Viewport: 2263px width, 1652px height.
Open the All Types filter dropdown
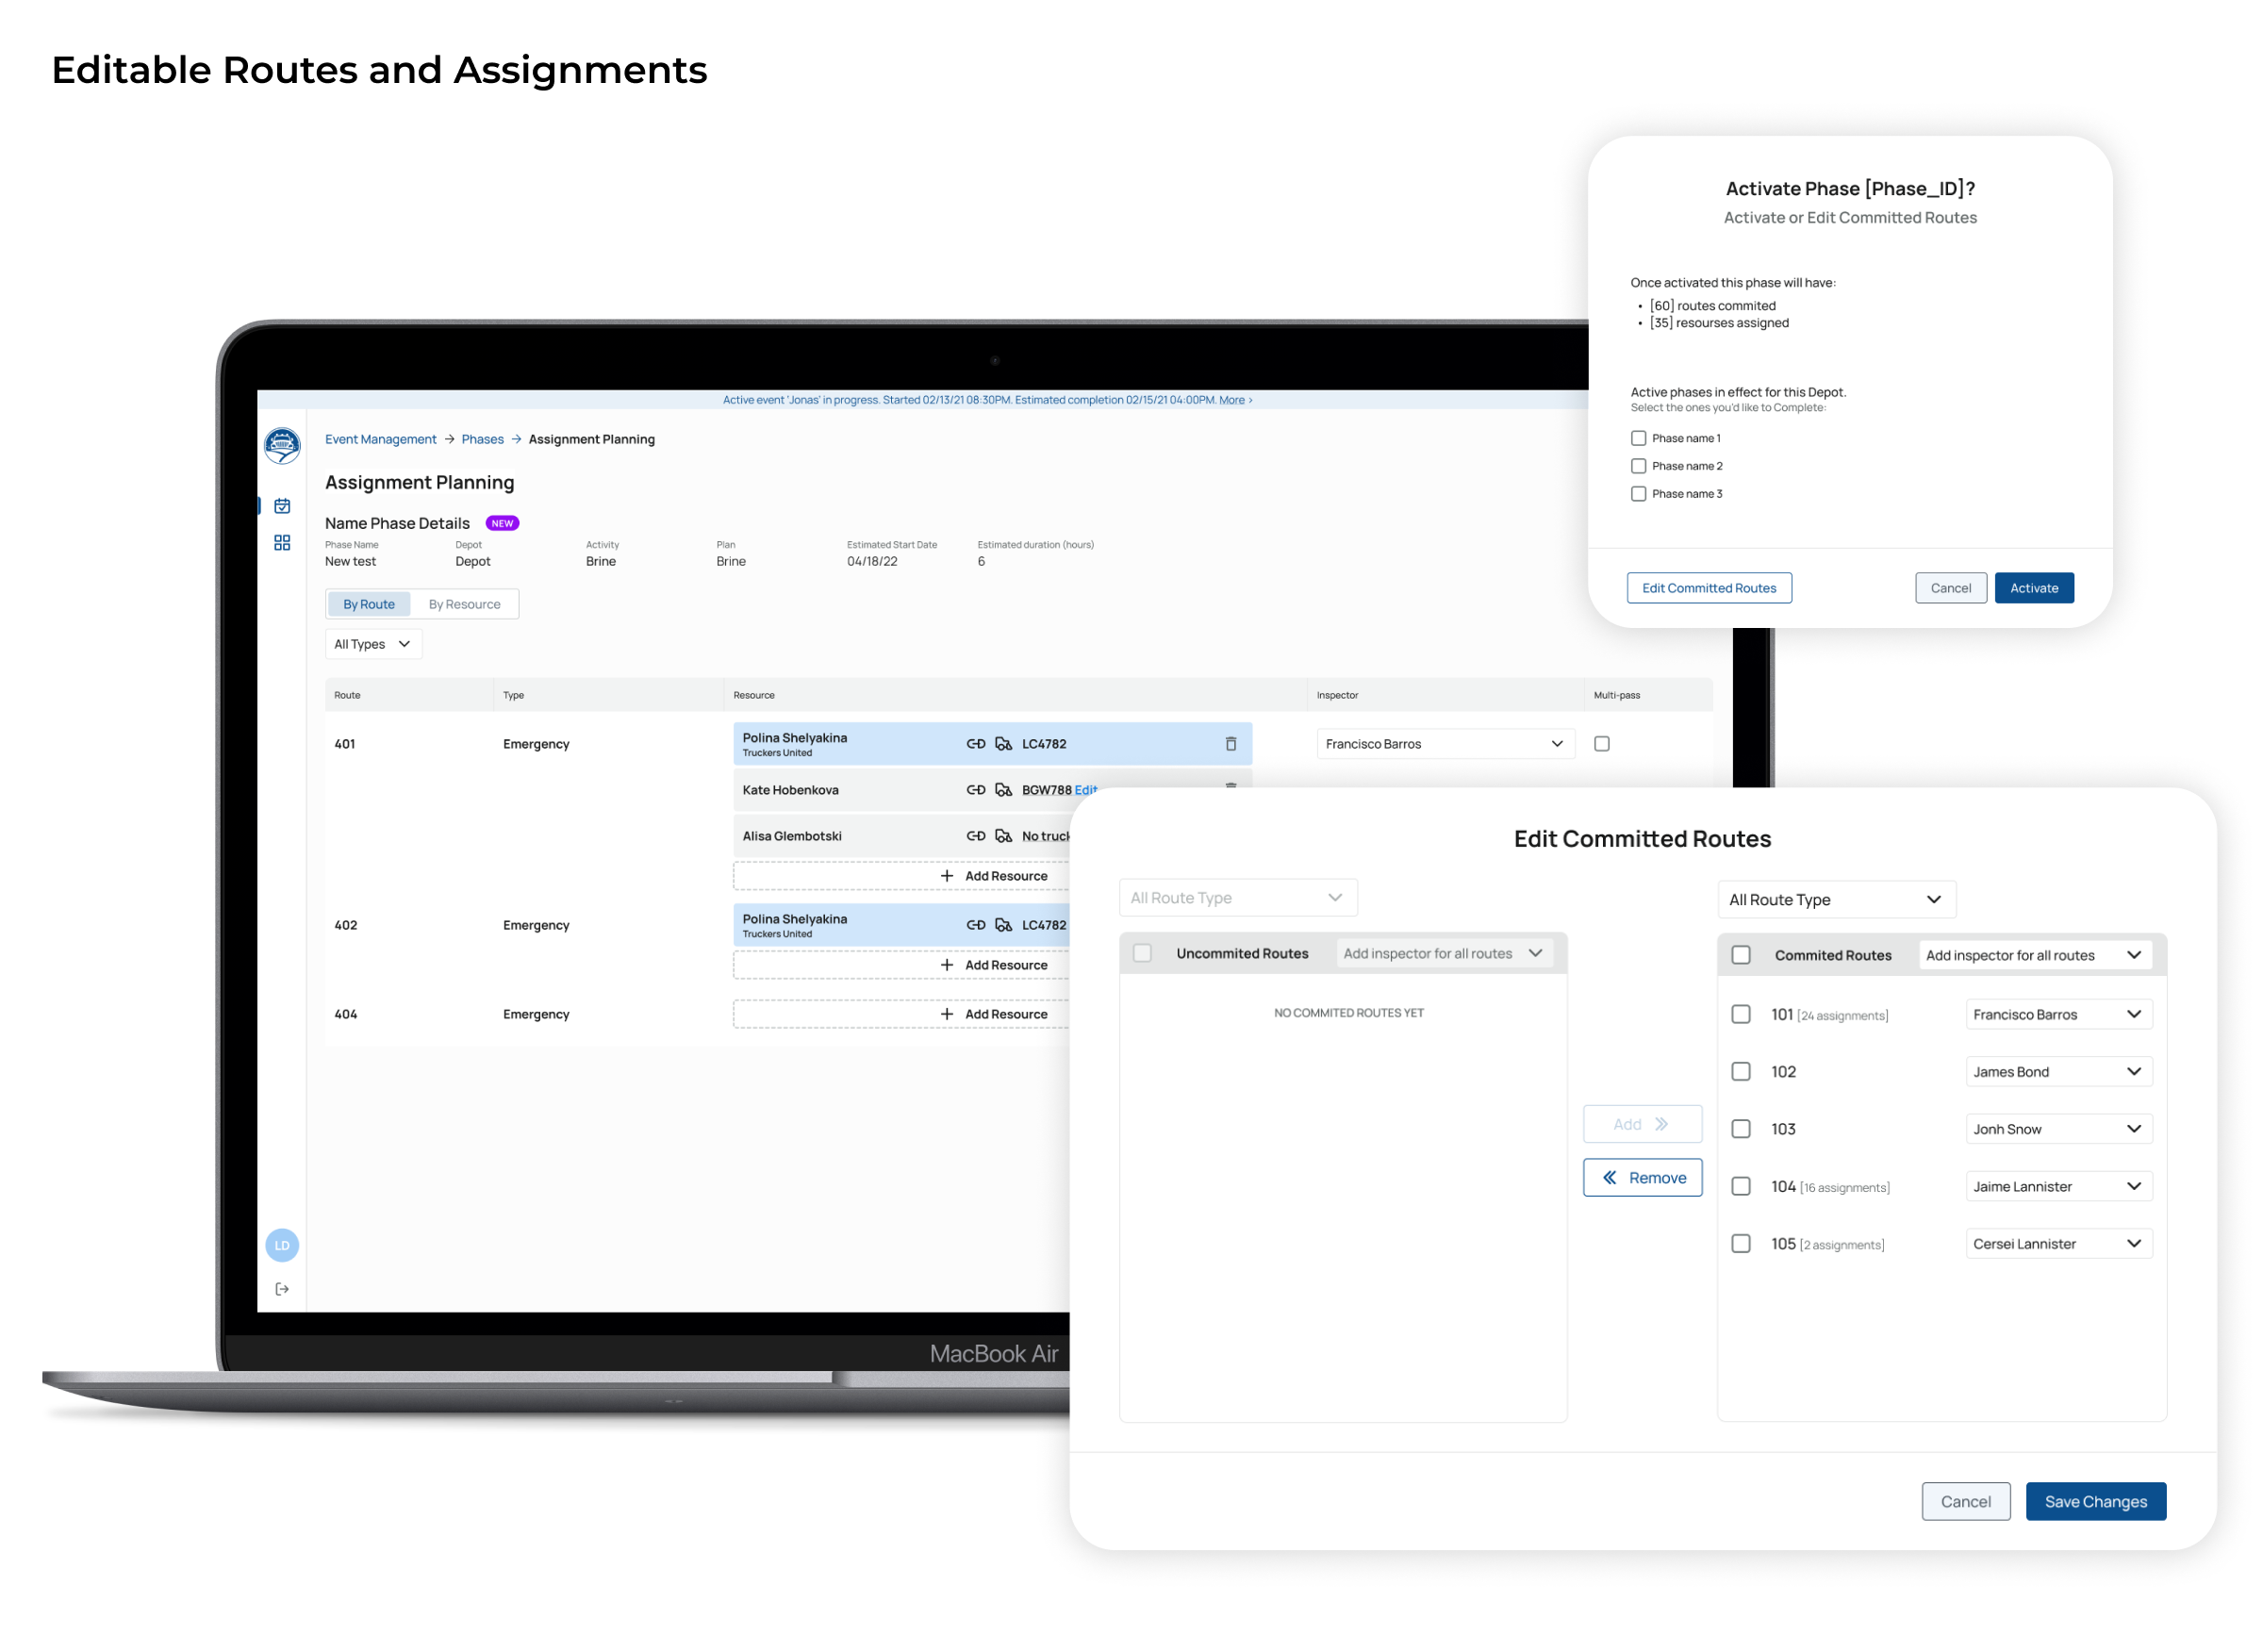[x=371, y=643]
